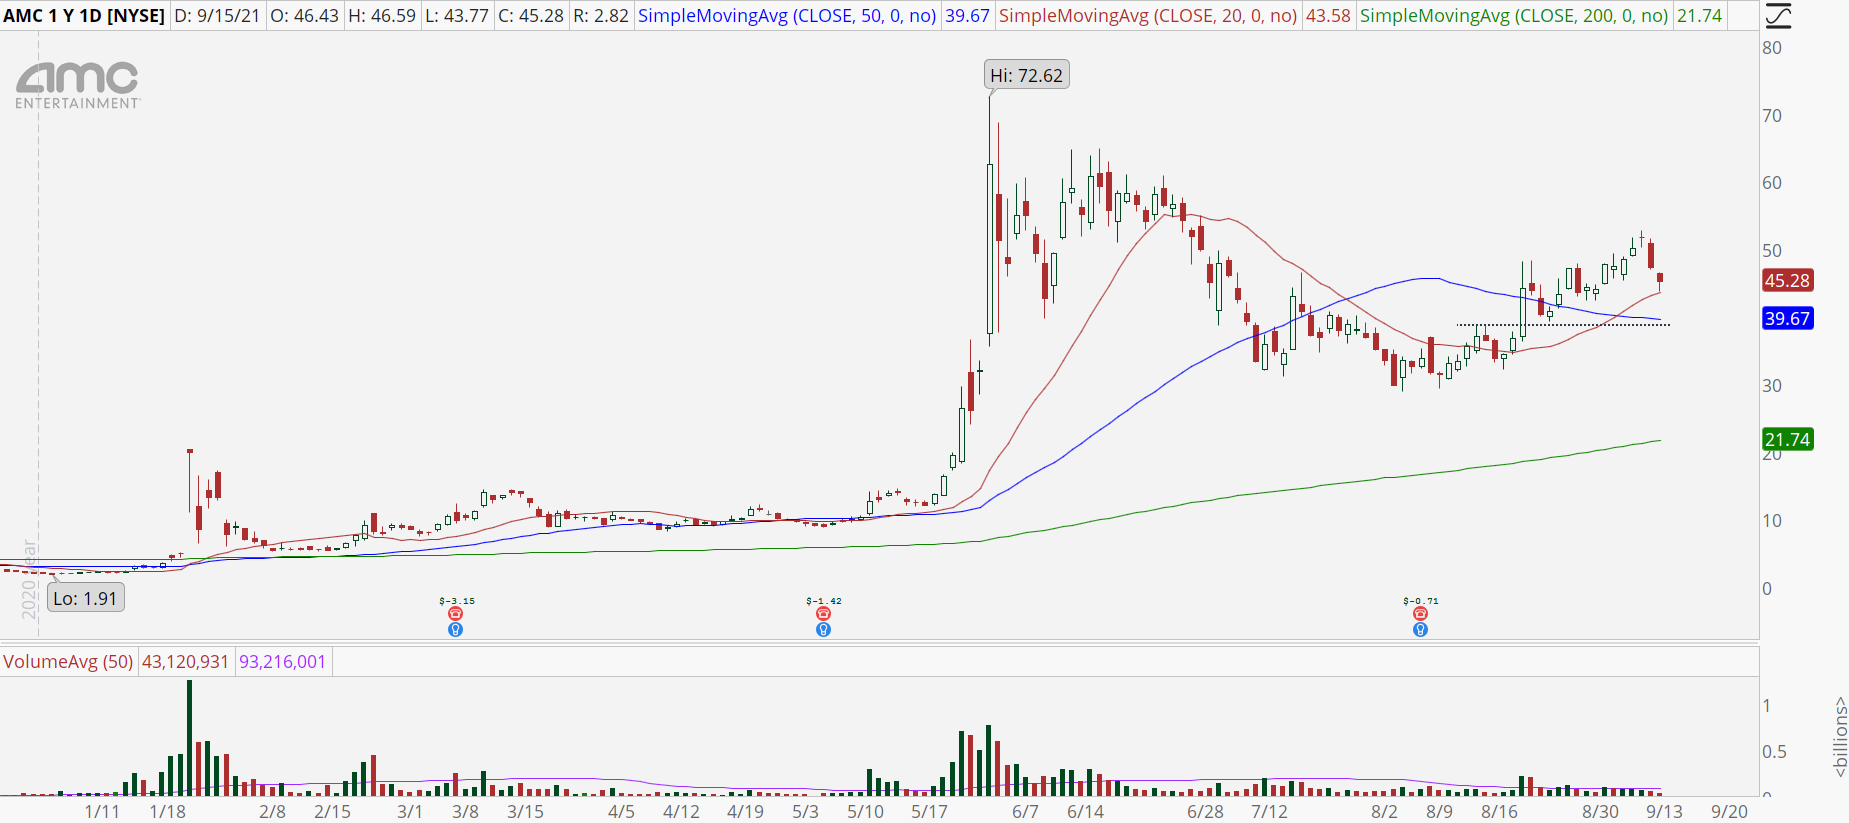Click the red earnings phone icon under $-3.15
The image size is (1849, 823).
tap(455, 614)
